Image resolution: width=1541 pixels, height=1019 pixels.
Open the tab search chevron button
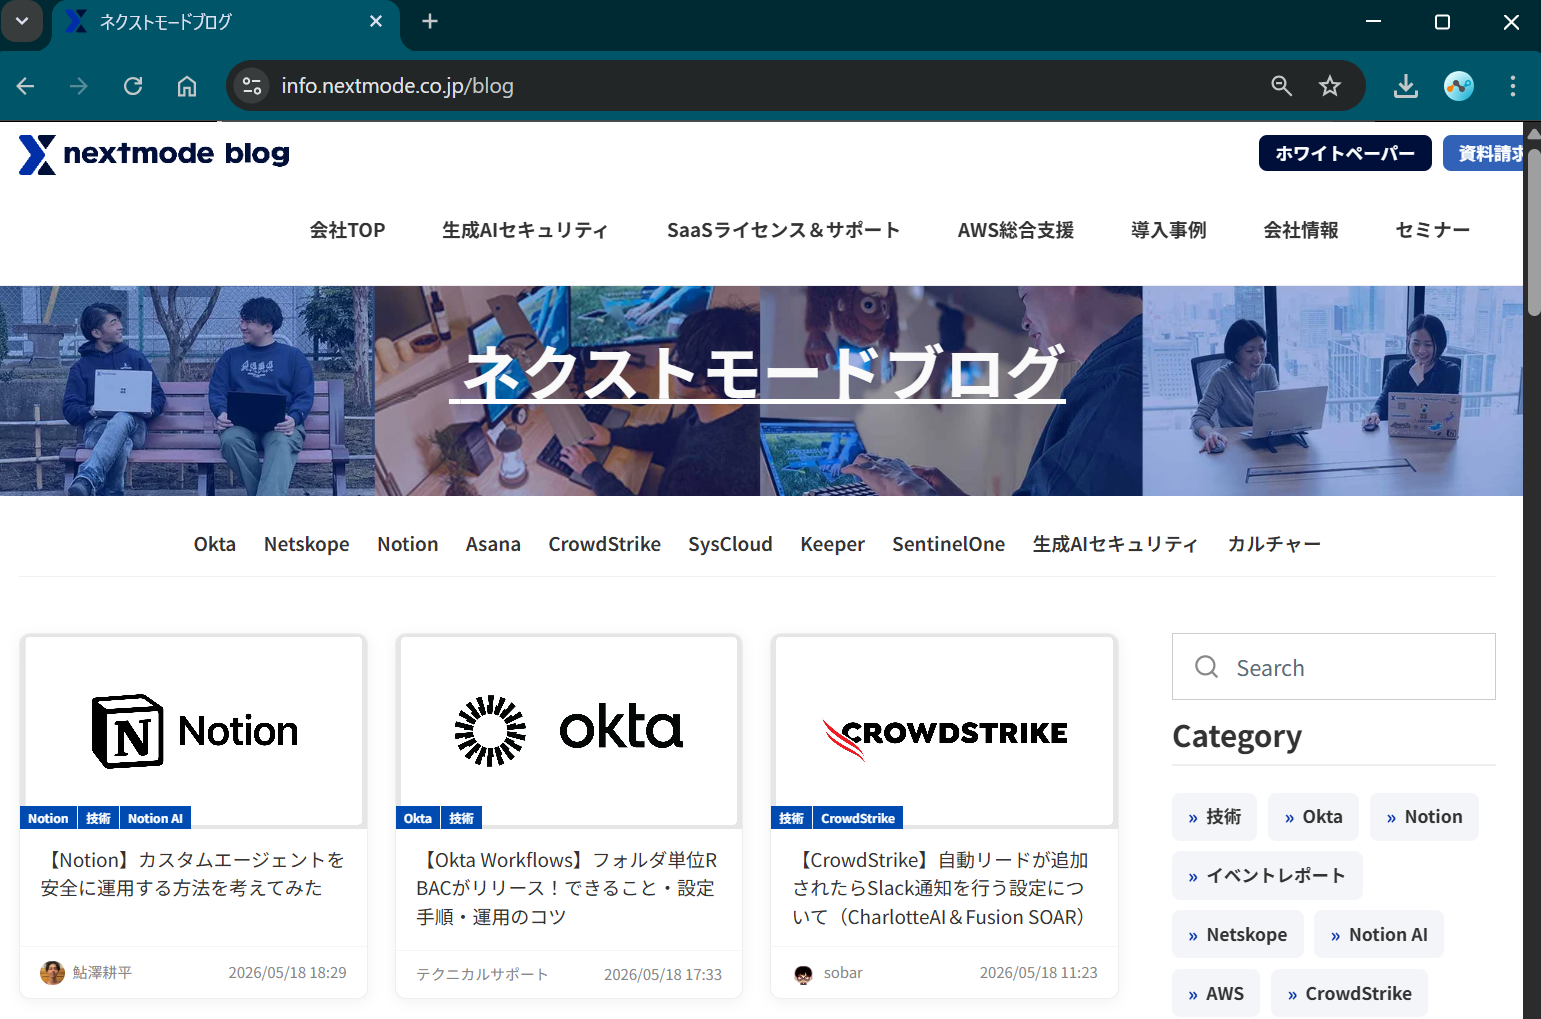pyautogui.click(x=22, y=21)
